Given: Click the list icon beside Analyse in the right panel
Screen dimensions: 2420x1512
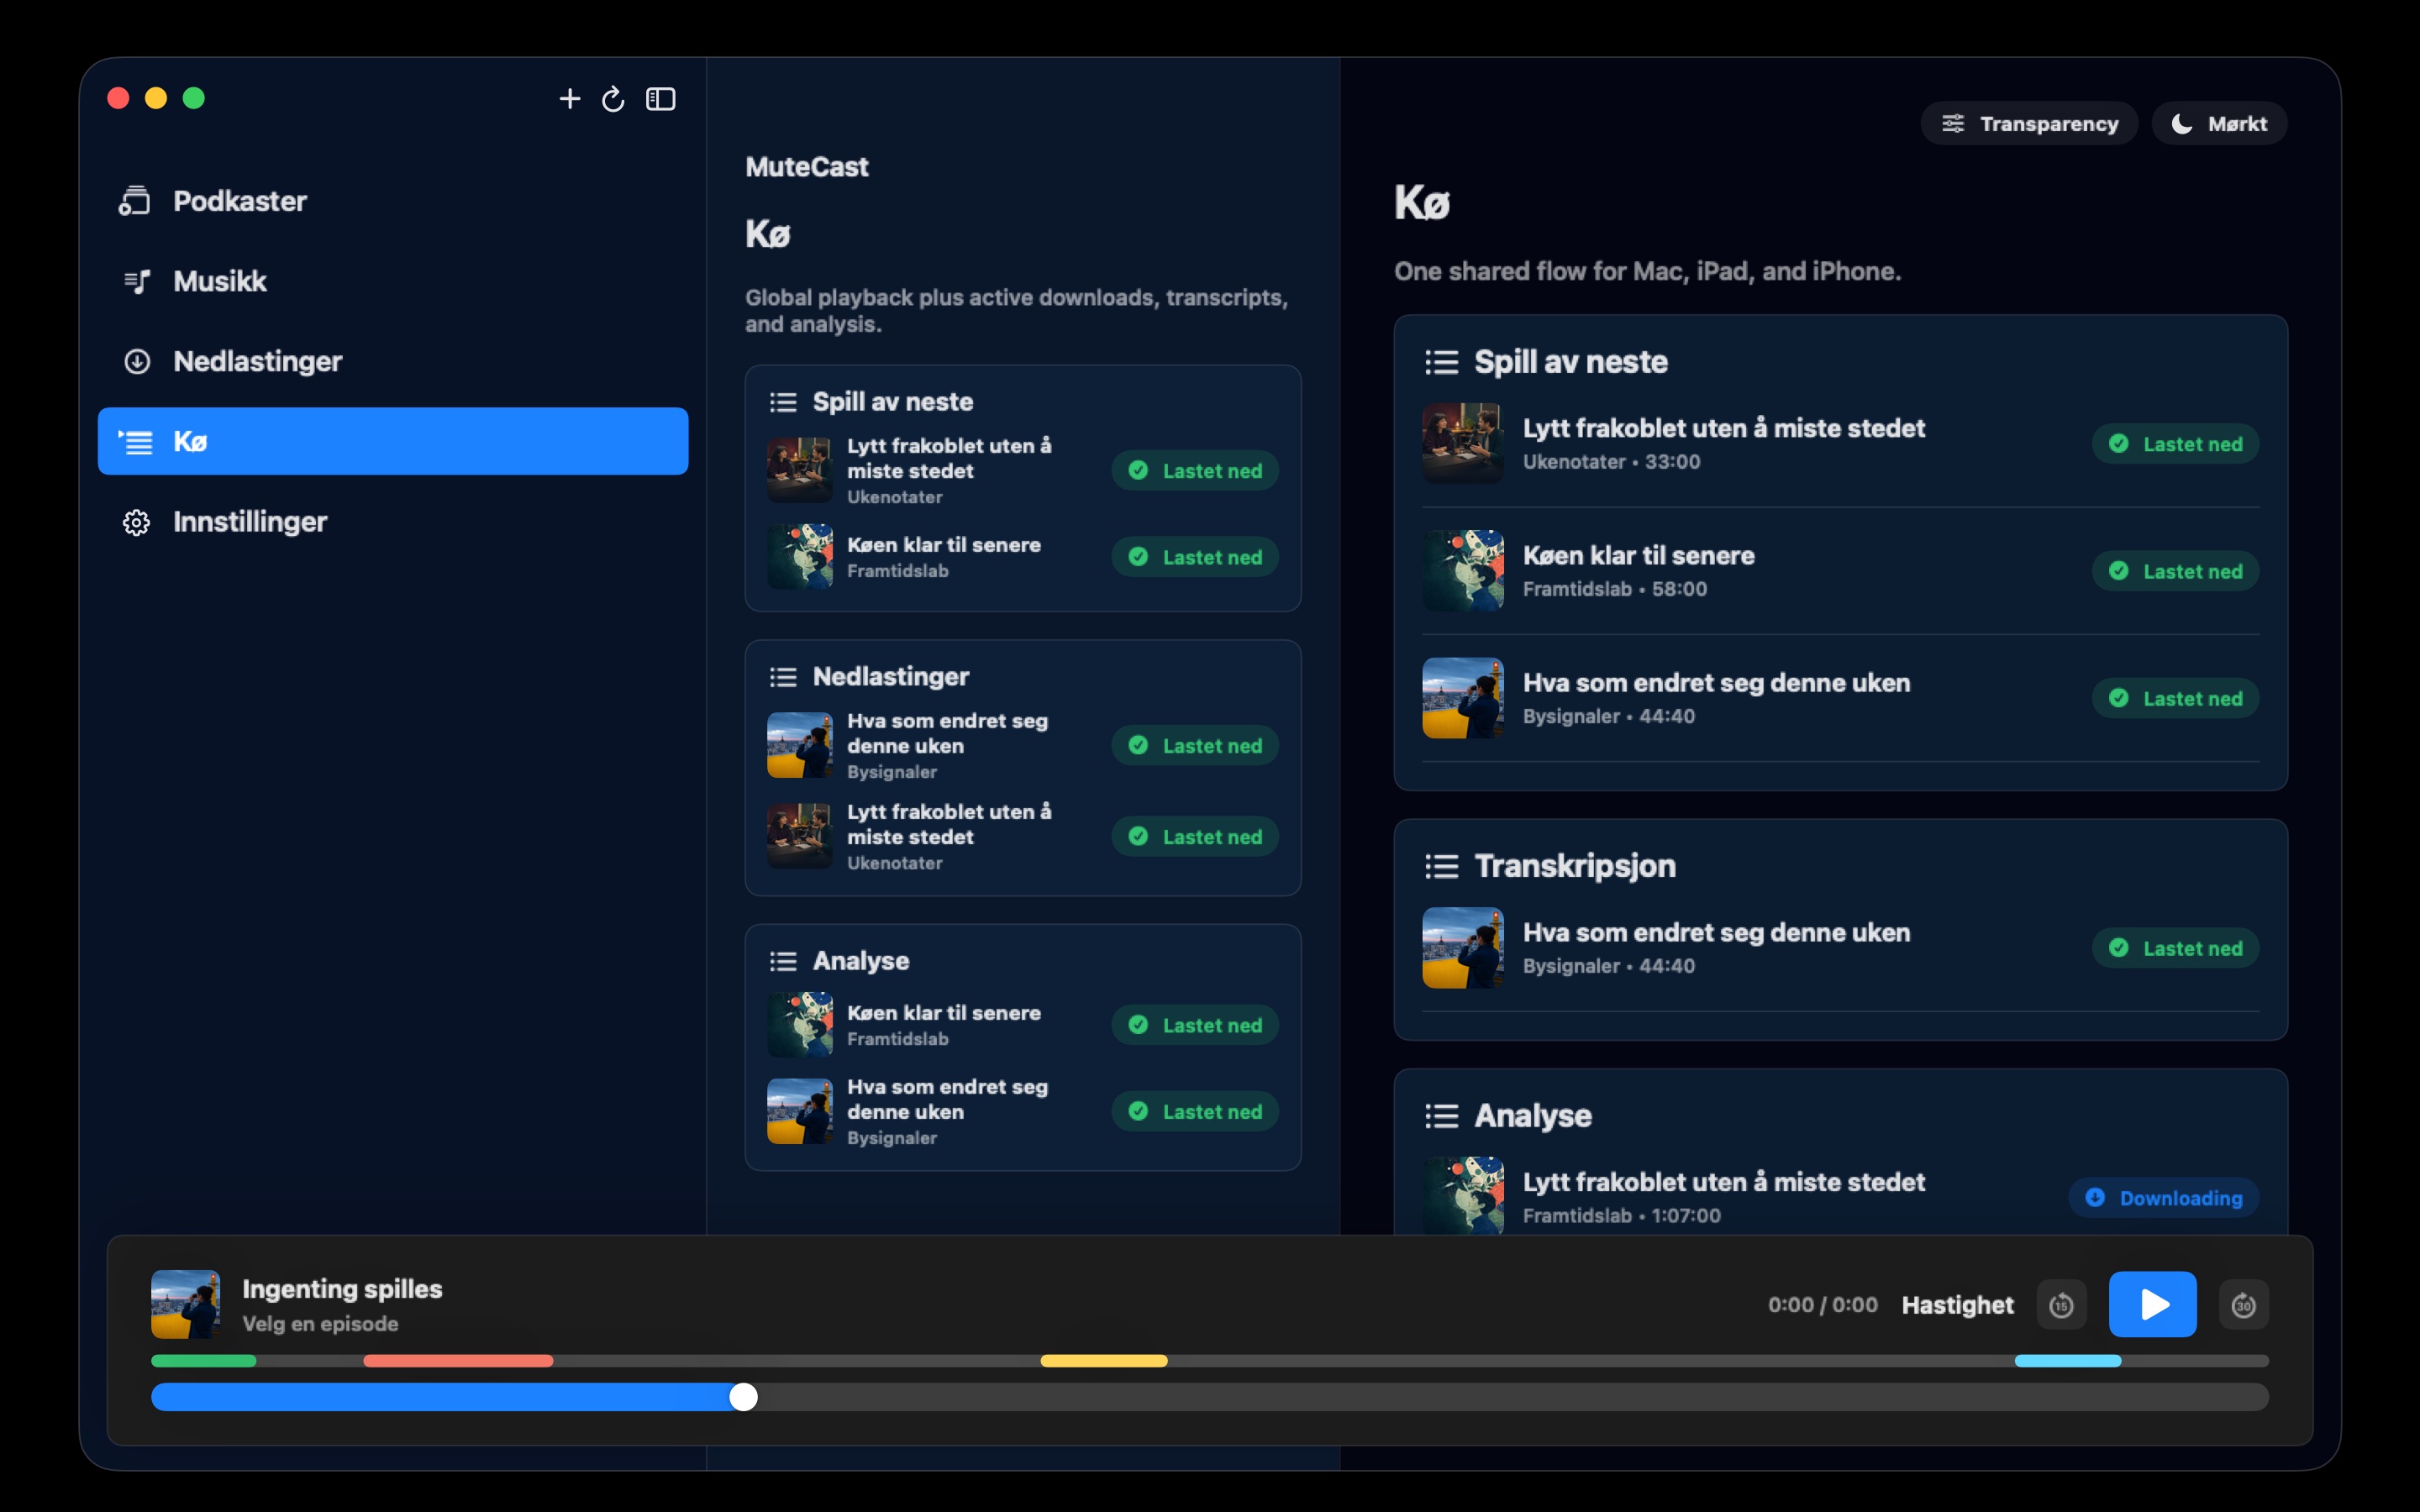Looking at the screenshot, I should [x=1441, y=1116].
